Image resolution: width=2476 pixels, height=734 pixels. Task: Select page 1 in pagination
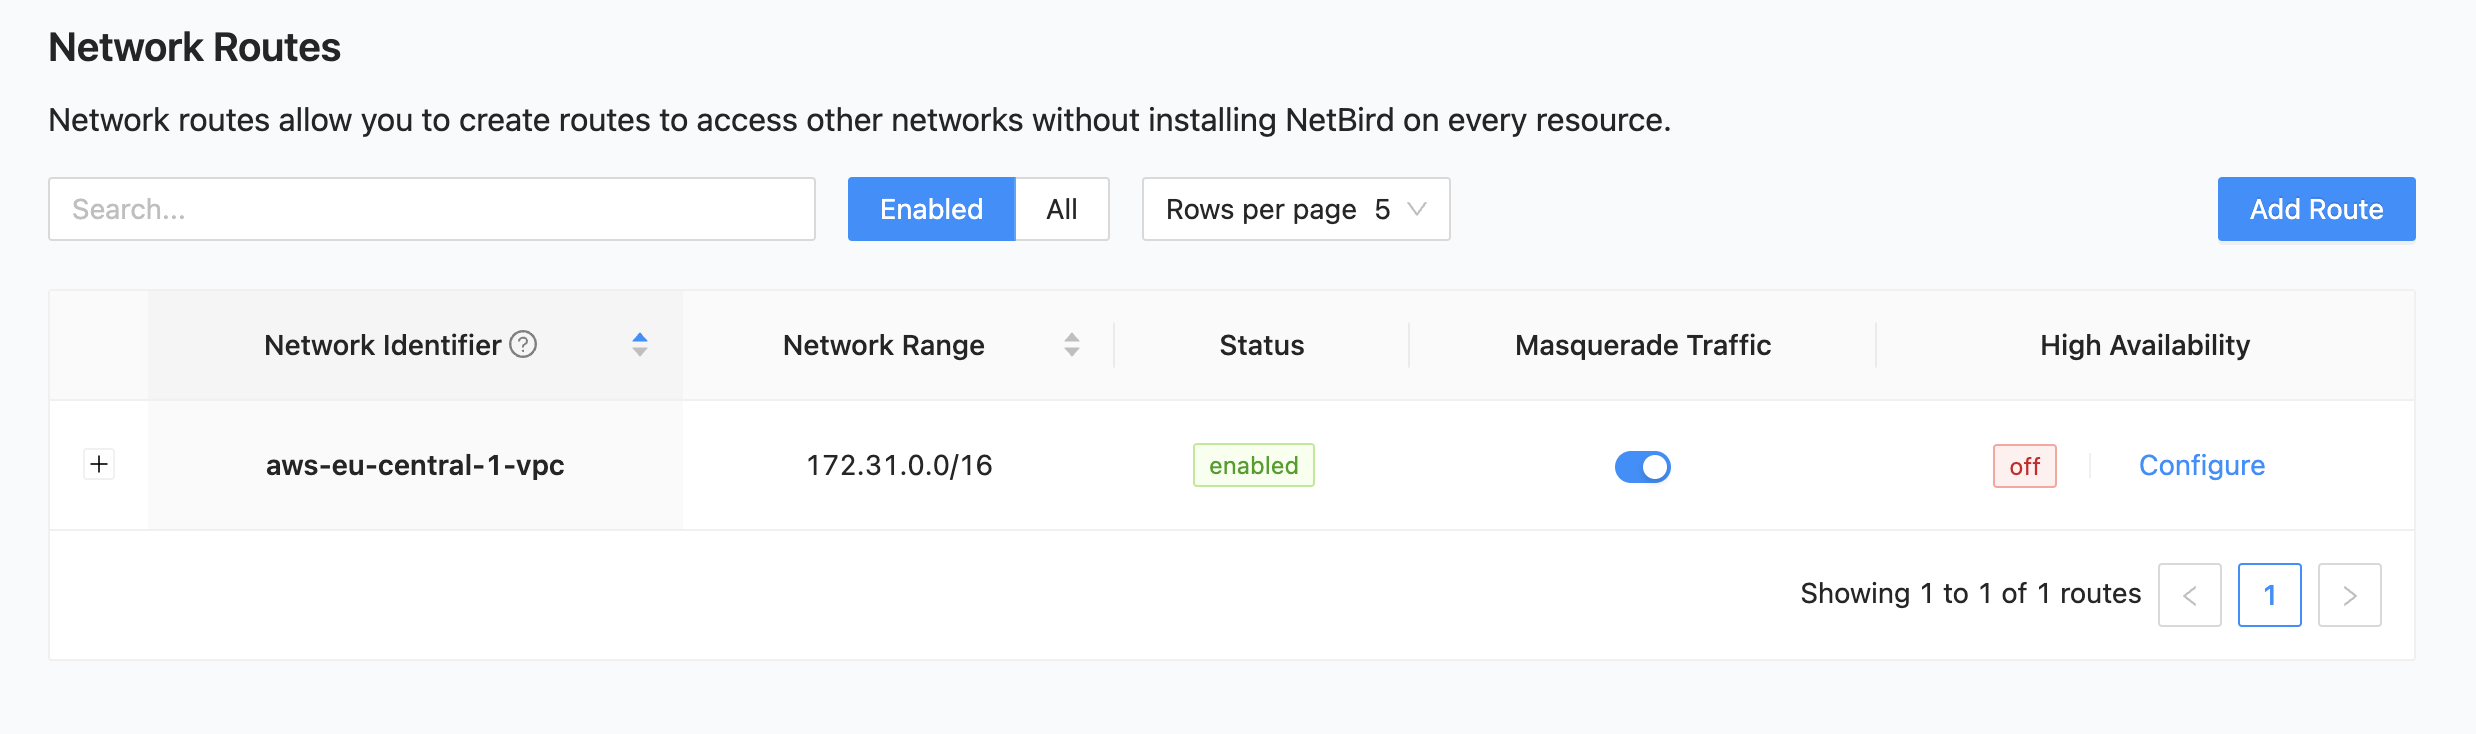point(2269,595)
